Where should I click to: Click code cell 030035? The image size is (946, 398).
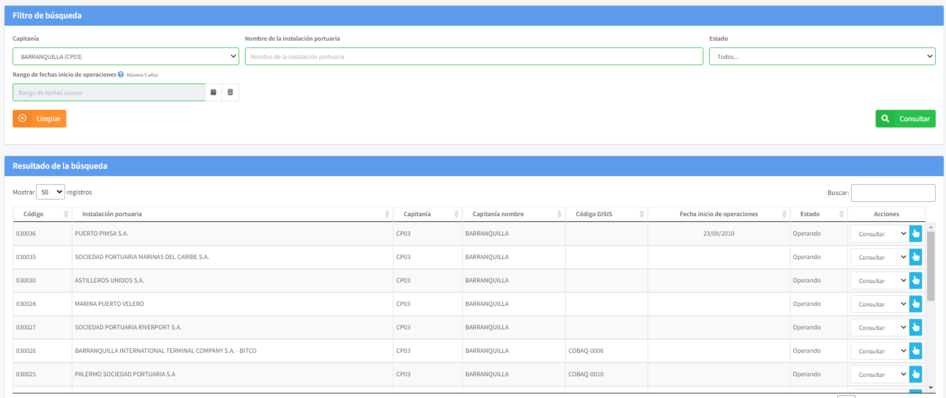tap(42, 257)
